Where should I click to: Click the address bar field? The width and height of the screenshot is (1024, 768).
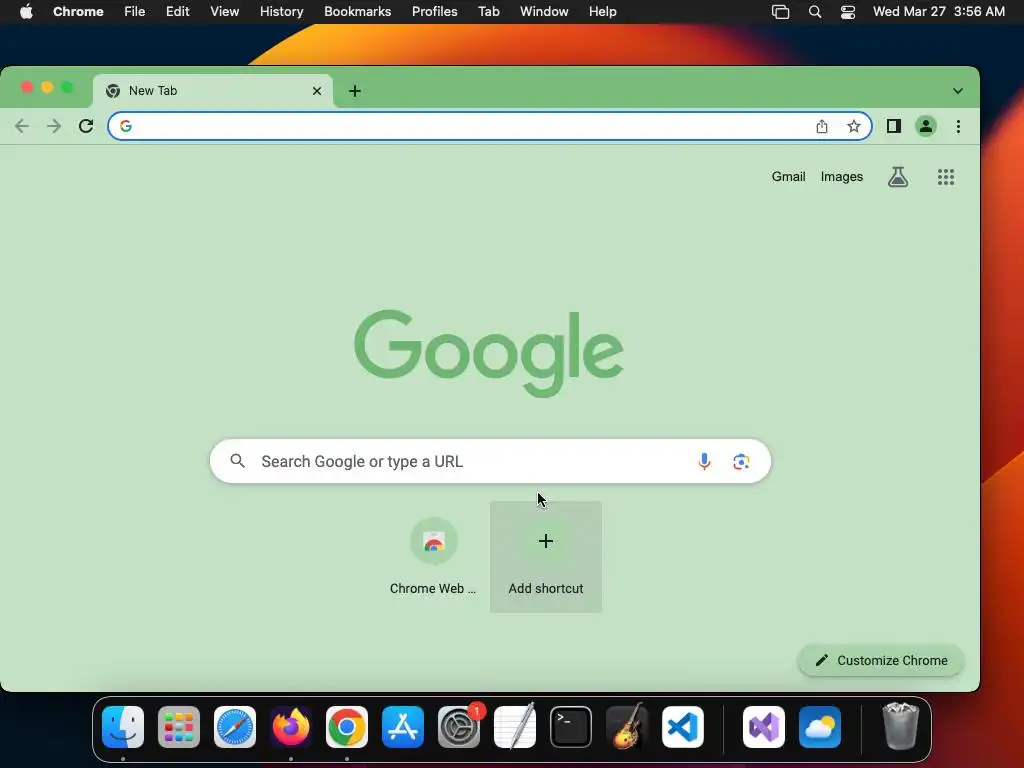(490, 126)
